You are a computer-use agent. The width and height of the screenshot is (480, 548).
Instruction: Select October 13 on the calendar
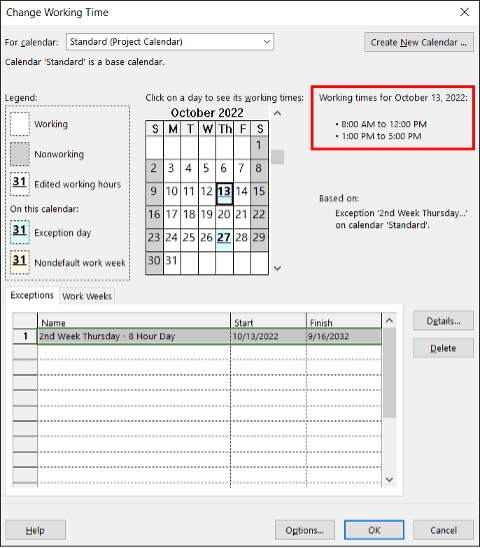224,193
